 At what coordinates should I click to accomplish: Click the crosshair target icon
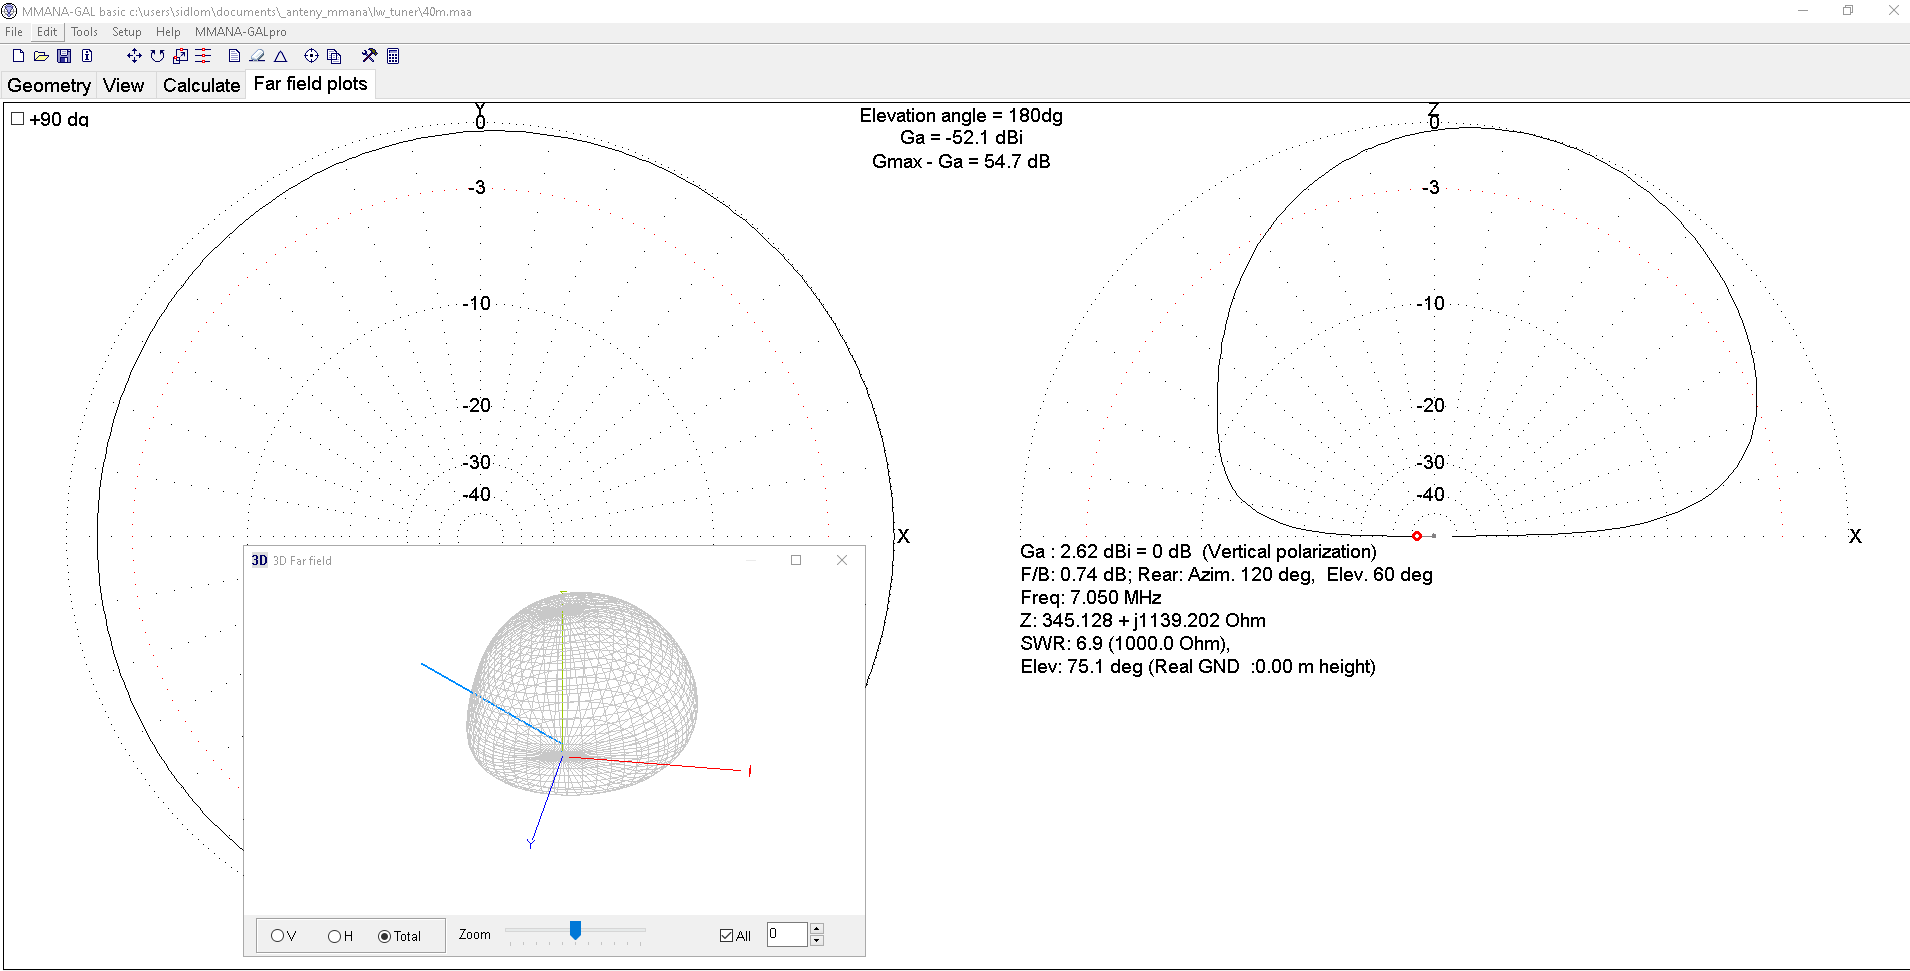pos(311,56)
